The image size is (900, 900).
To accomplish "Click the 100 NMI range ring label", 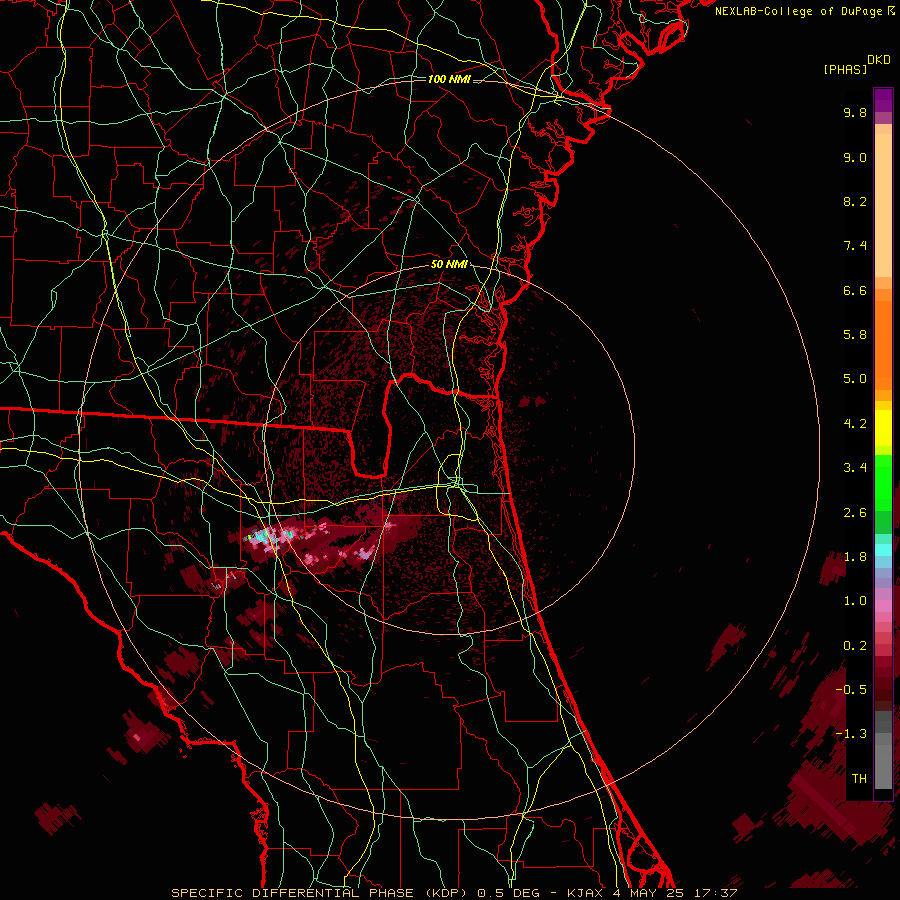I will click(449, 79).
